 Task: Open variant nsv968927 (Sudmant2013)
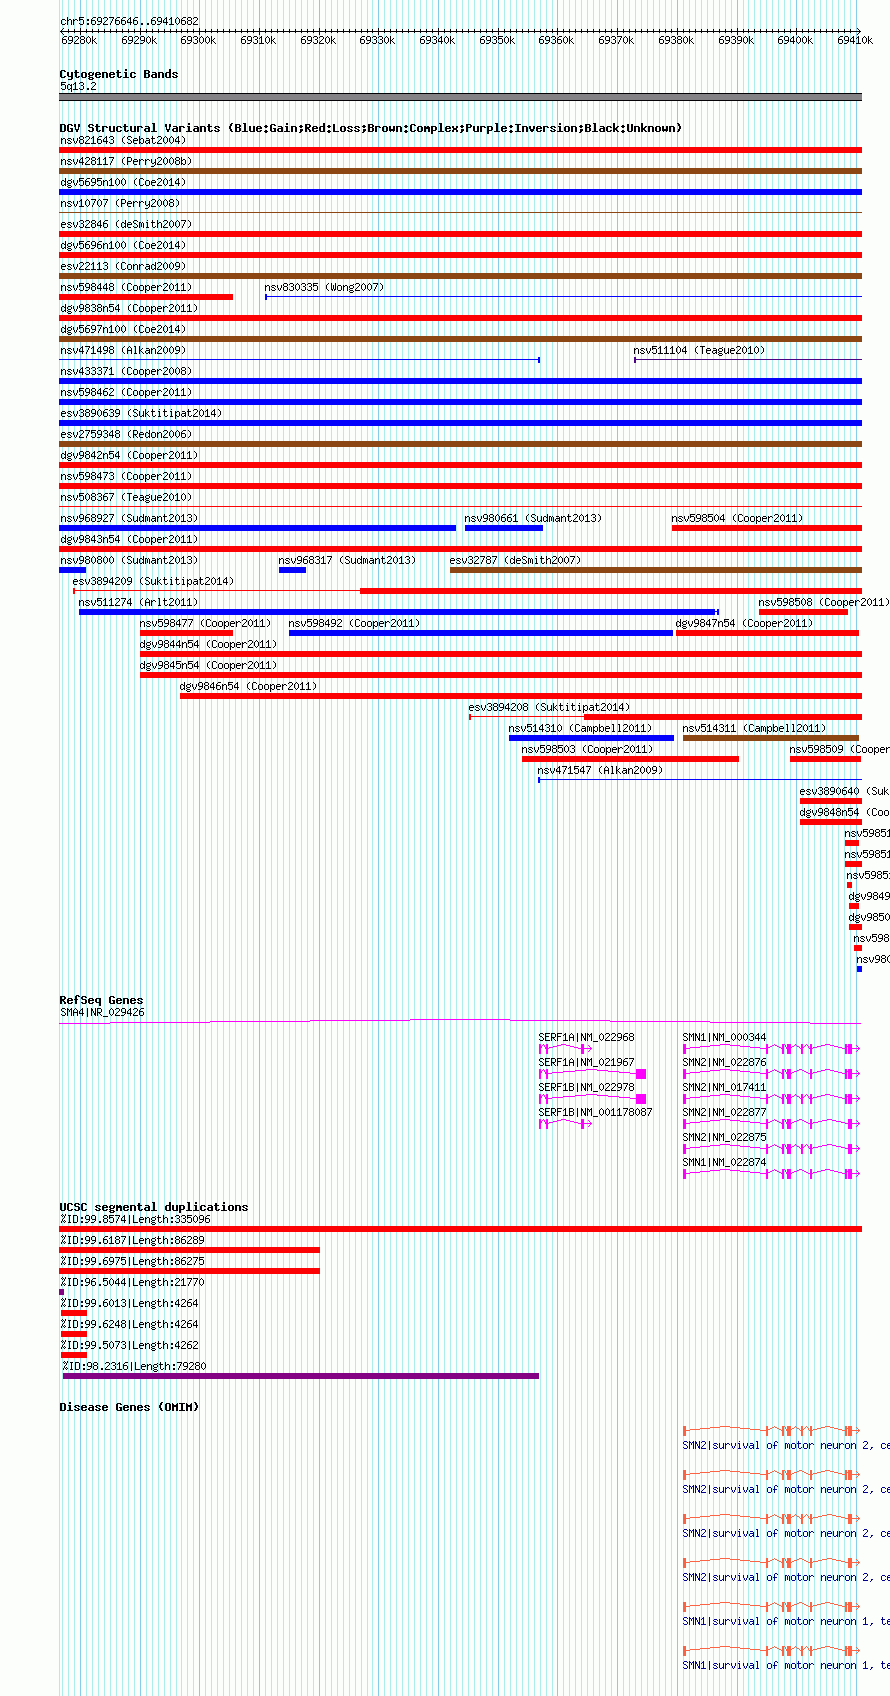tap(129, 518)
